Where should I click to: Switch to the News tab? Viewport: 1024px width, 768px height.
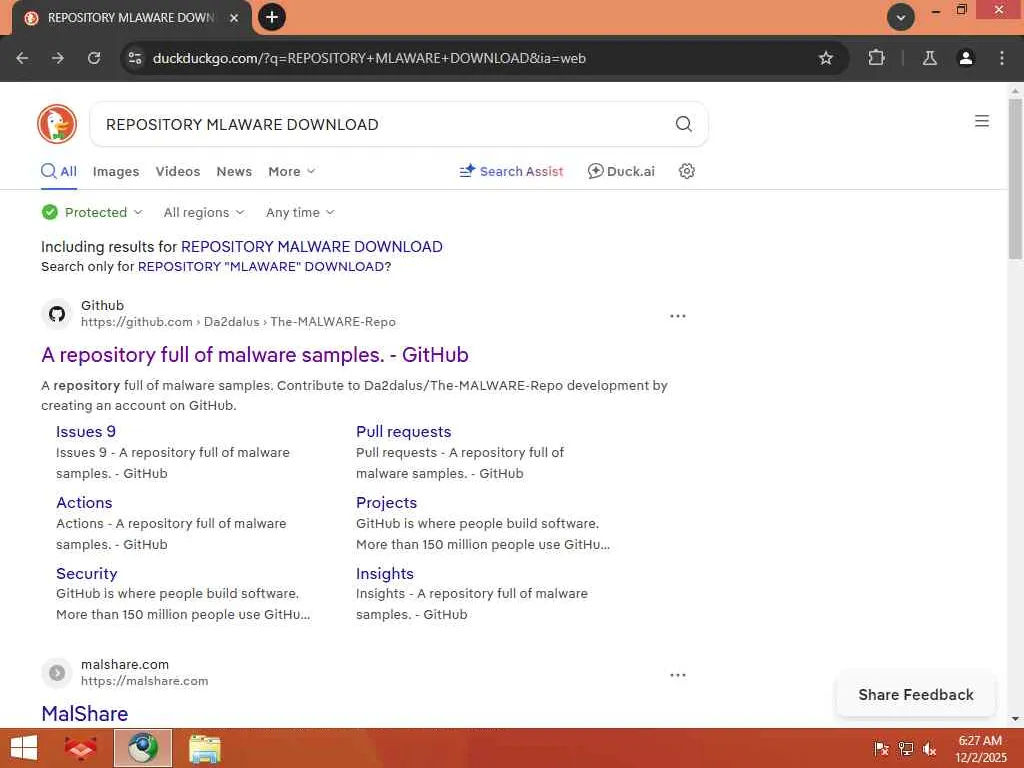click(x=234, y=171)
